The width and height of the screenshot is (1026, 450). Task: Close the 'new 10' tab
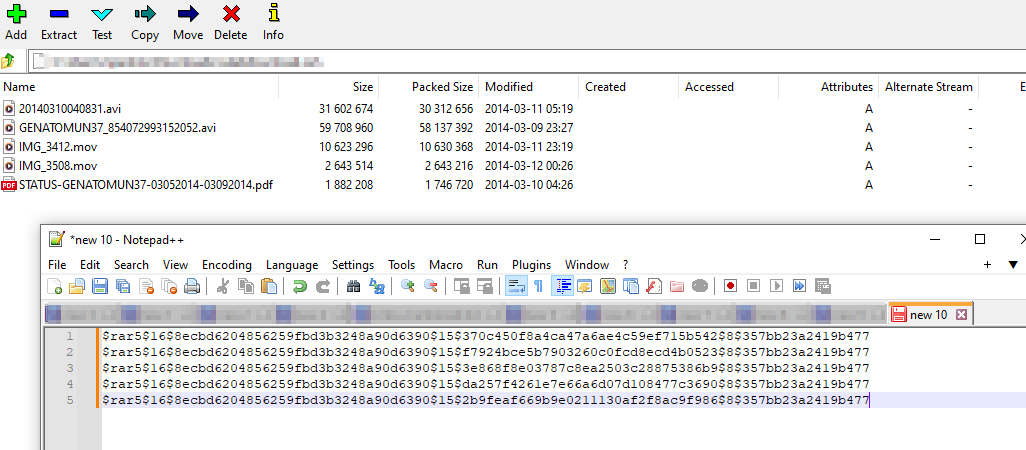click(x=961, y=315)
